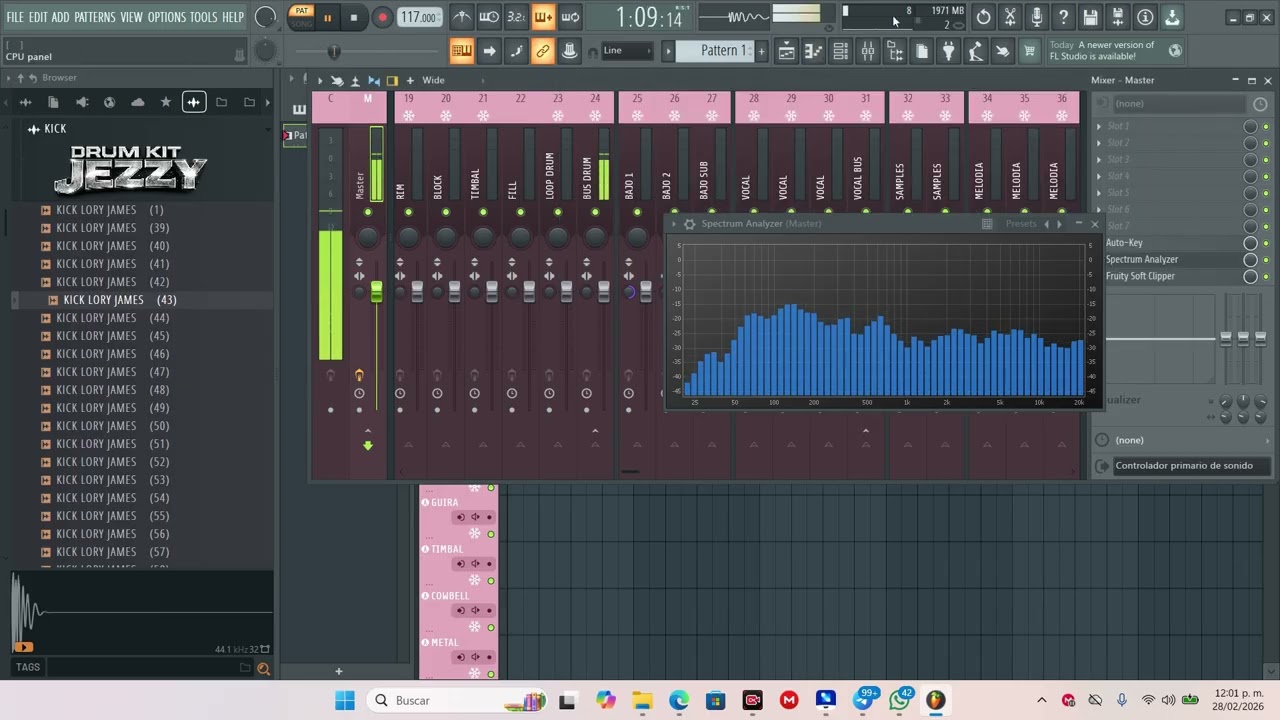Image resolution: width=1280 pixels, height=720 pixels.
Task: Toggle Spectrum Analyzer slot enable LED
Action: tap(1266, 260)
